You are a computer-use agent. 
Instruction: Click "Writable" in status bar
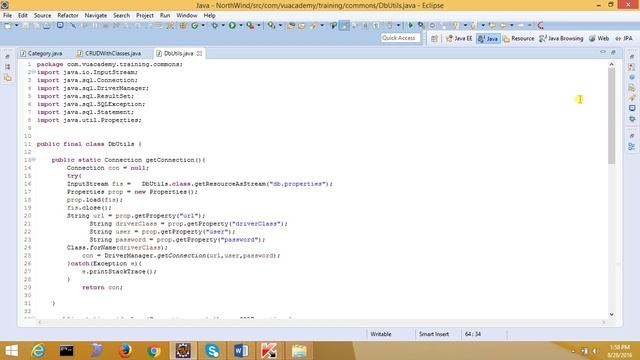380,334
